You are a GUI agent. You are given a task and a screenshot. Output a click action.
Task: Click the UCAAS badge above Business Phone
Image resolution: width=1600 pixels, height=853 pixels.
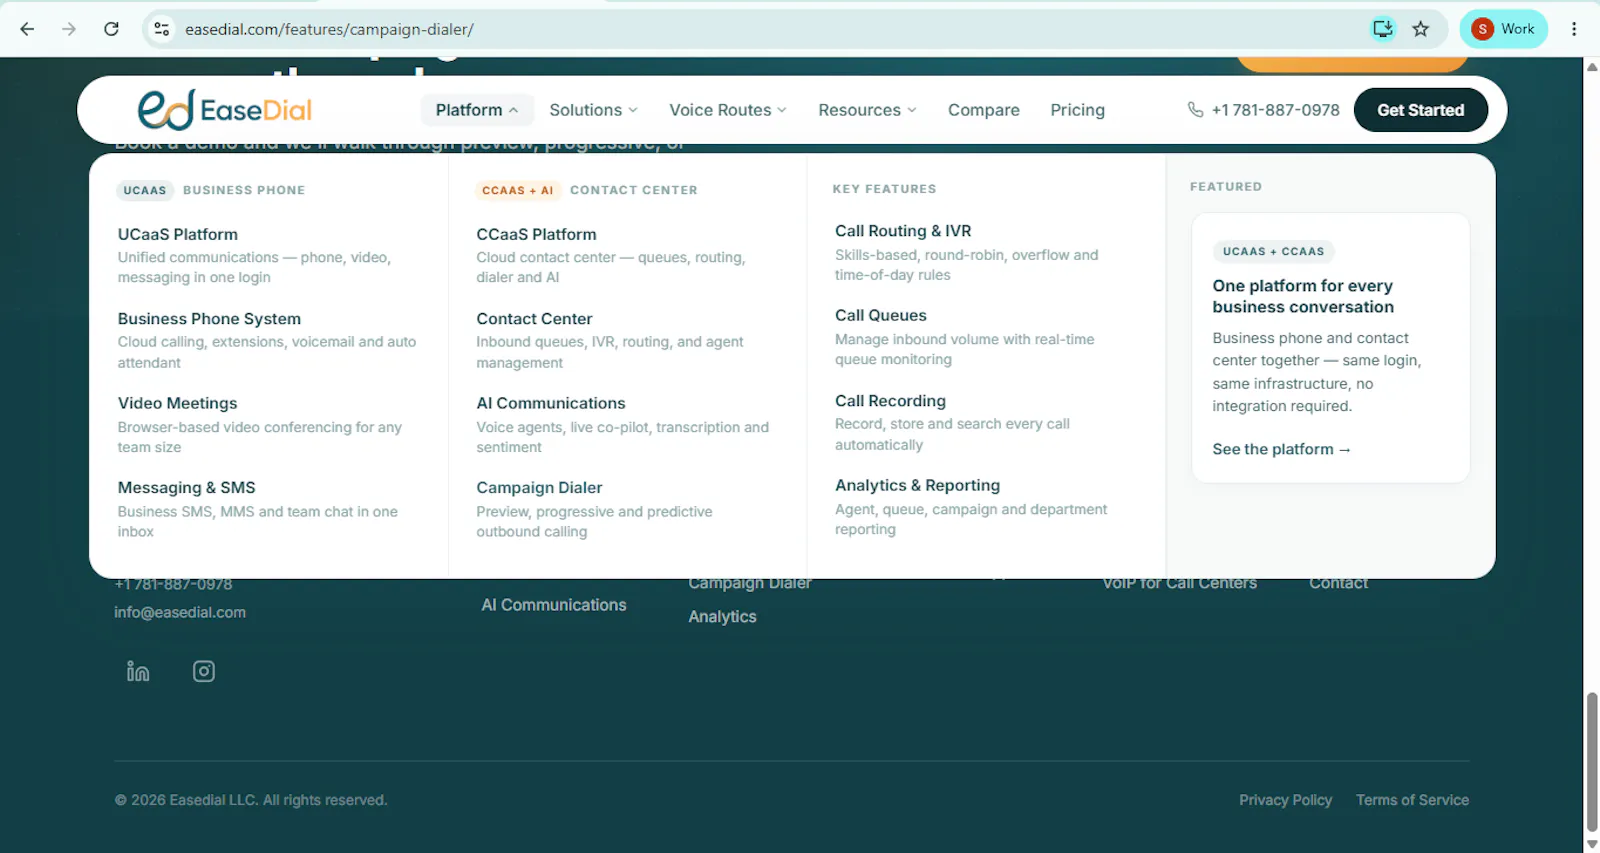(x=145, y=190)
